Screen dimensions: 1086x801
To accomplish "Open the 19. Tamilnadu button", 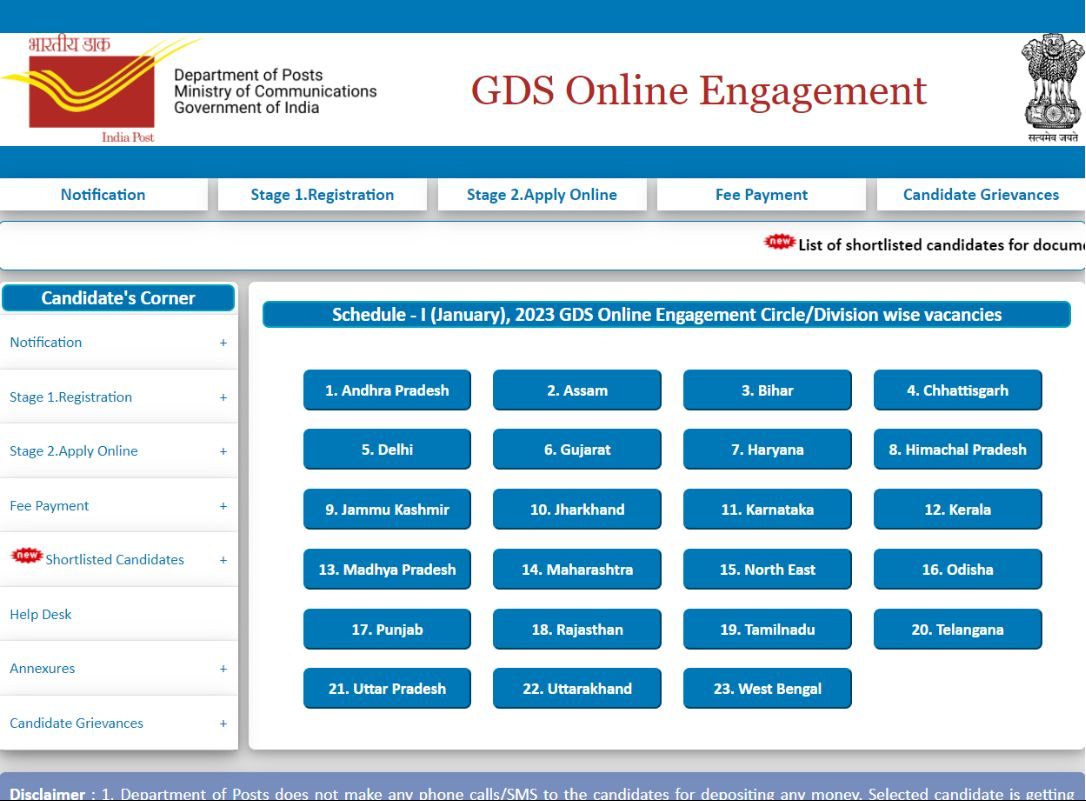I will 767,629.
